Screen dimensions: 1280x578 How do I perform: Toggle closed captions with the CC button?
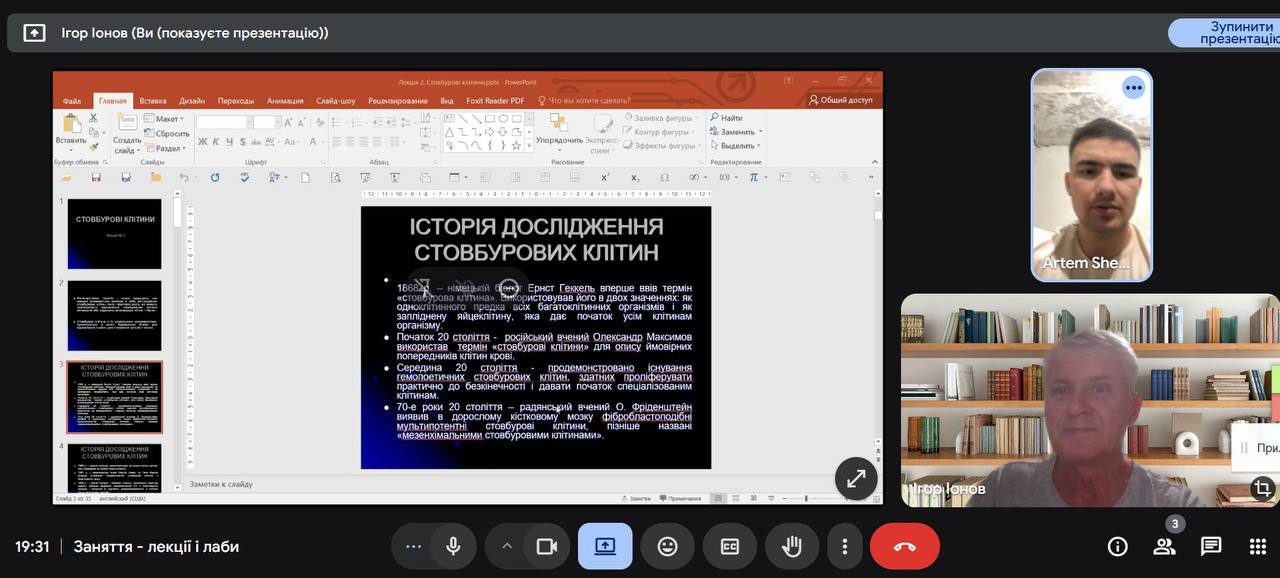pos(730,546)
